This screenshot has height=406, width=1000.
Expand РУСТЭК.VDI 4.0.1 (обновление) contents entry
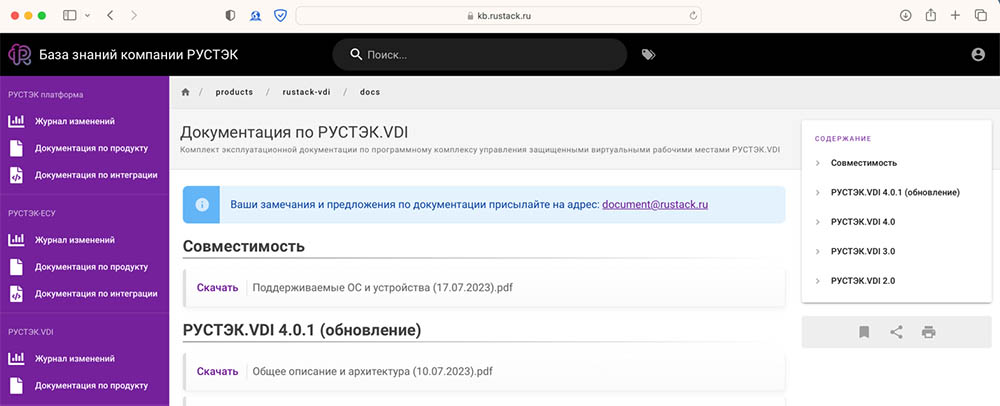[895, 192]
